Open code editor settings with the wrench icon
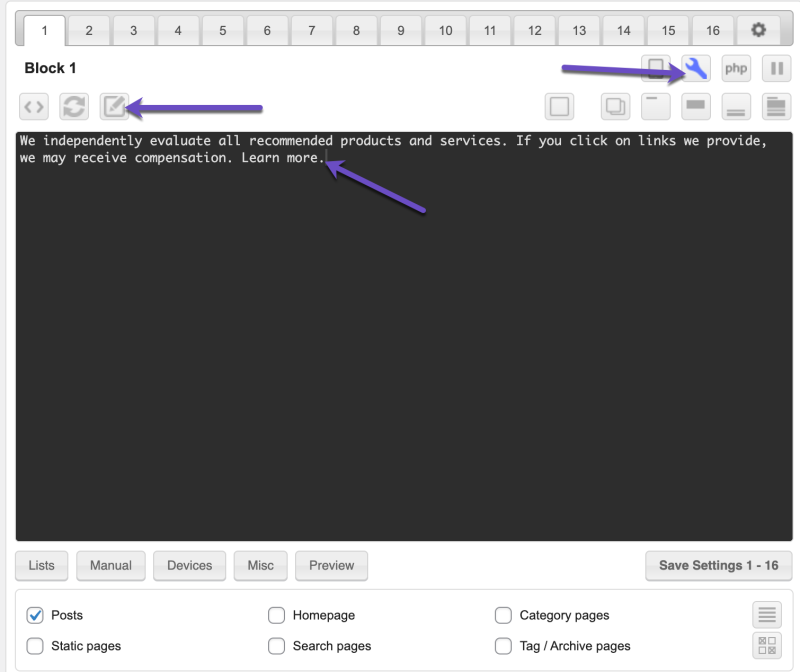The image size is (800, 672). [697, 68]
